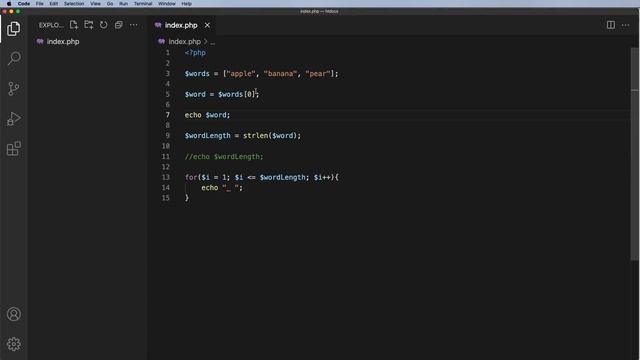640x360 pixels.
Task: Open editor more actions menu
Action: pos(625,25)
